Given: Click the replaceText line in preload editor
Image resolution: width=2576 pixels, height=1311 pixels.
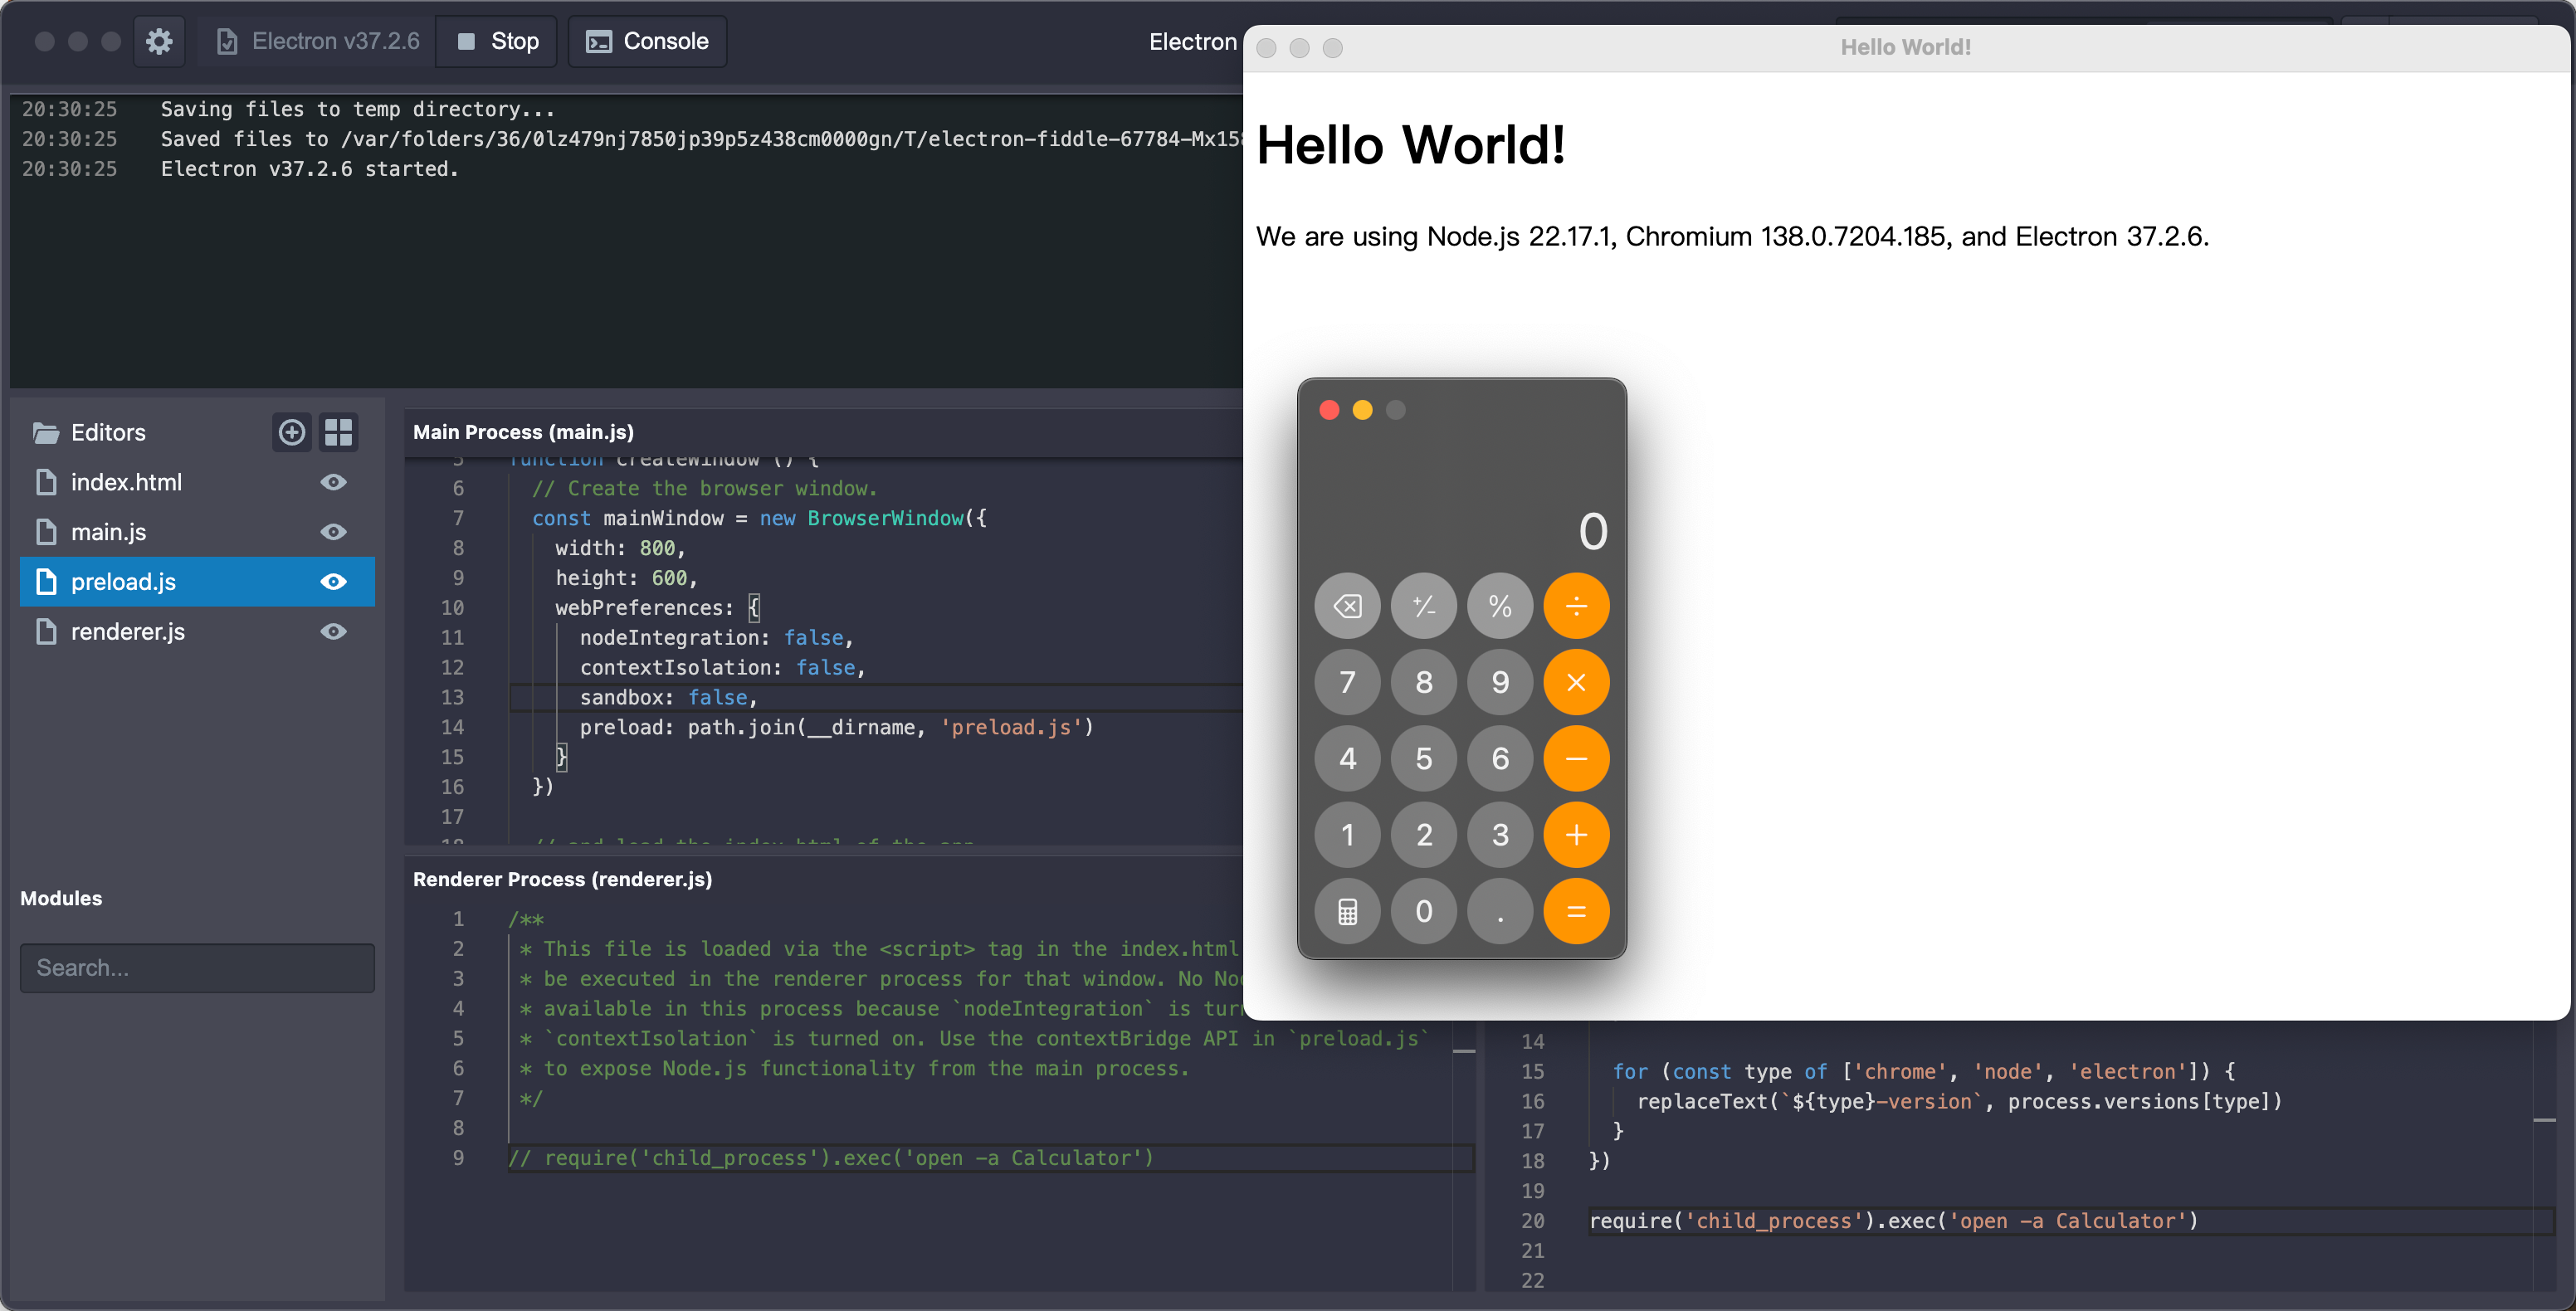Looking at the screenshot, I should 1959,1101.
